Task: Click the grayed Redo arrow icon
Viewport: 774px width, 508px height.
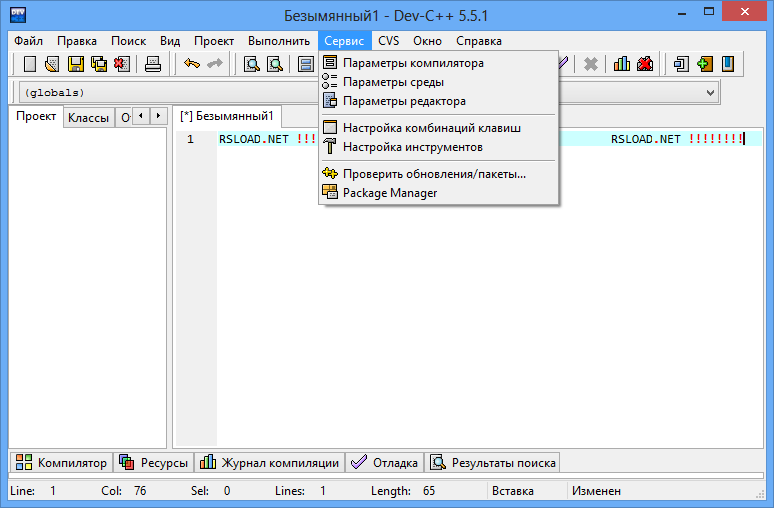Action: pyautogui.click(x=215, y=64)
